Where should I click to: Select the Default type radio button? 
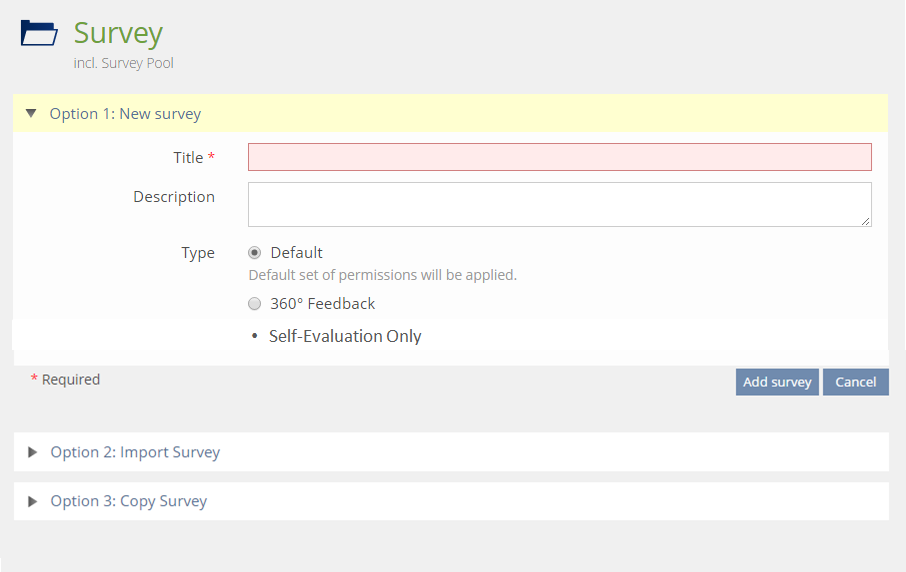255,253
